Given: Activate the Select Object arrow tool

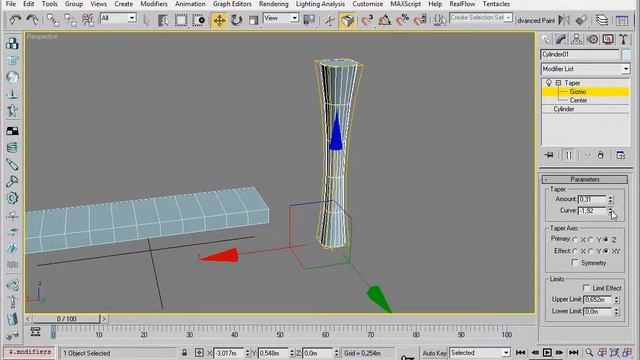Looking at the screenshot, I should [146, 20].
